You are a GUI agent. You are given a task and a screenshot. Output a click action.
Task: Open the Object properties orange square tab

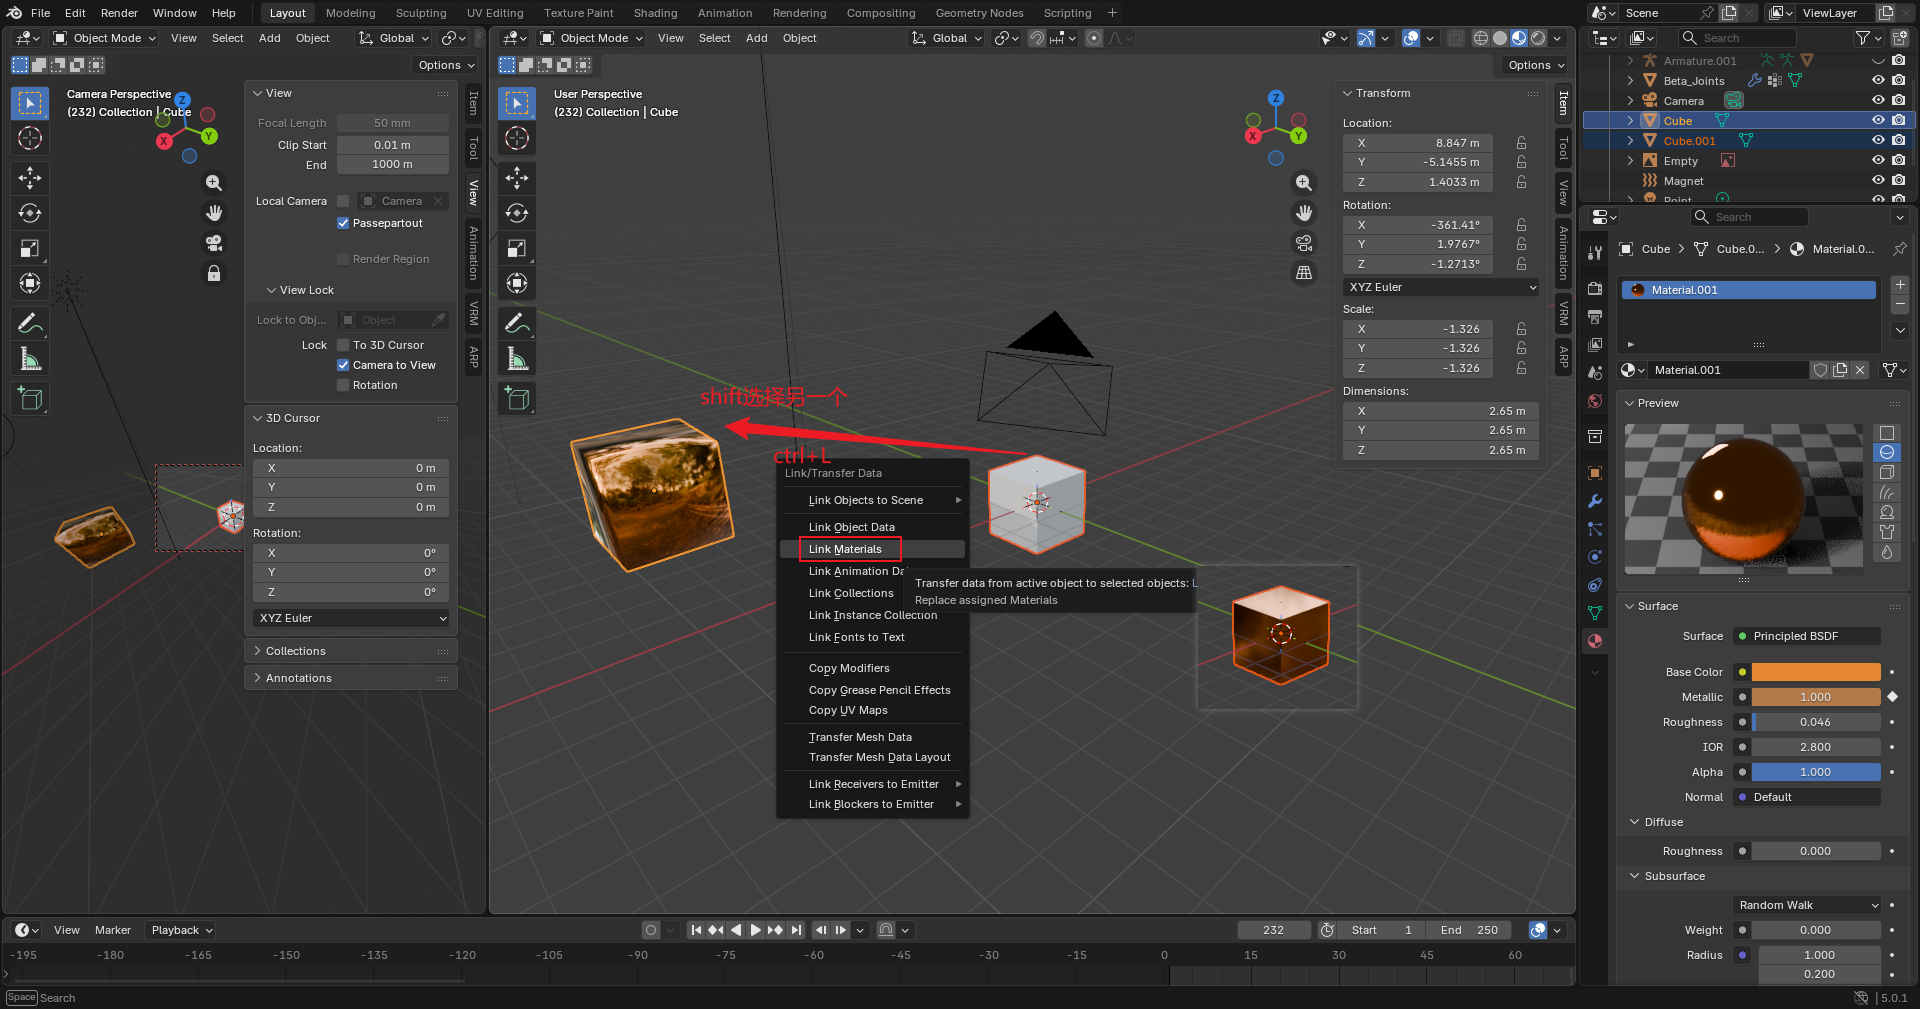click(x=1595, y=473)
